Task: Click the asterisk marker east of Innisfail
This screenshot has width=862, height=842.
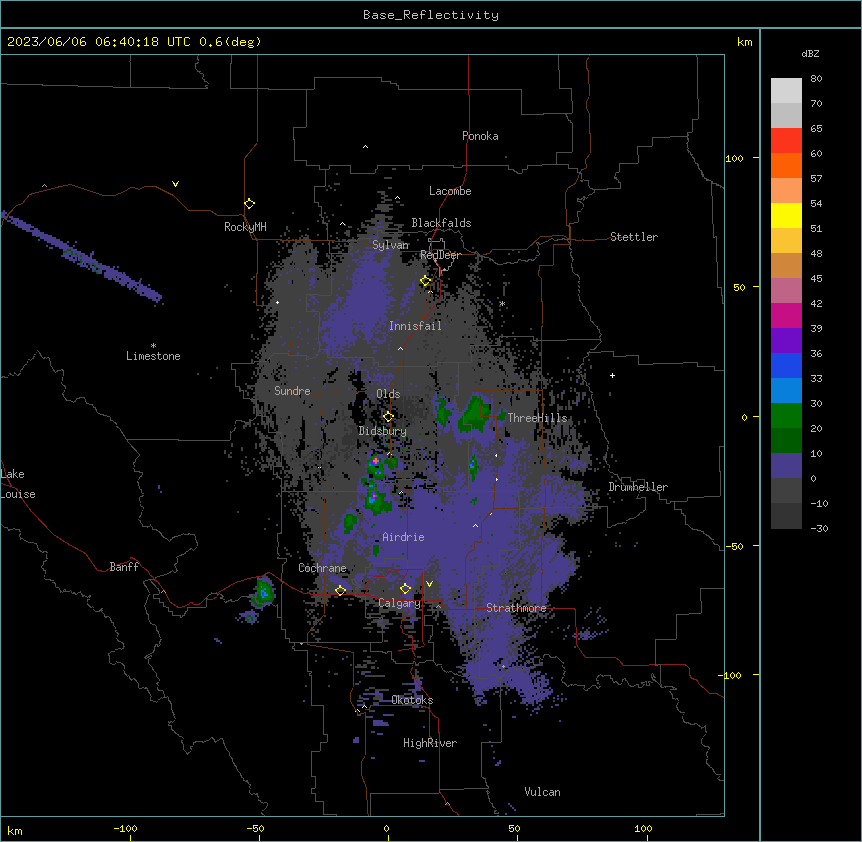Action: (x=502, y=303)
